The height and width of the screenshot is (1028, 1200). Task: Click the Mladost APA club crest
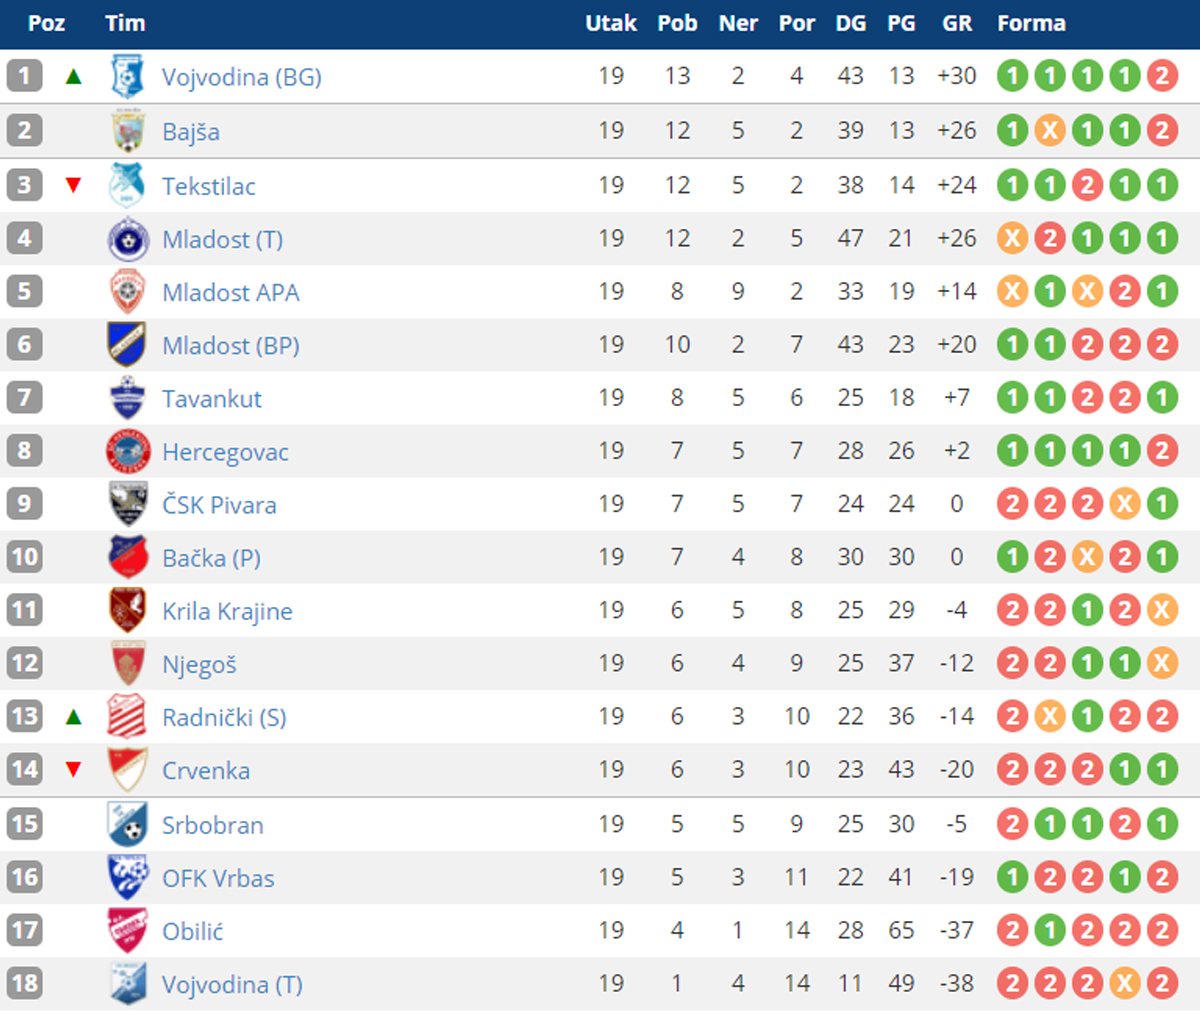click(x=127, y=292)
